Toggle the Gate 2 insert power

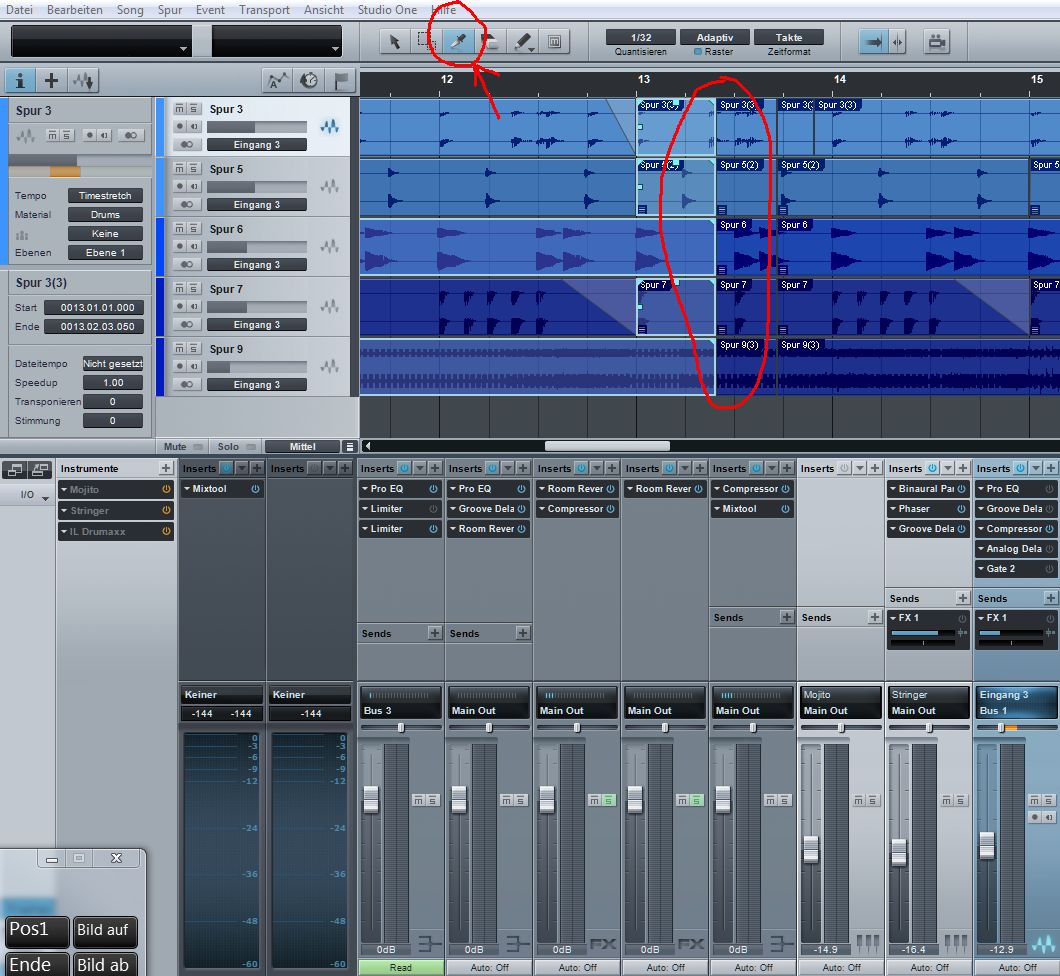(1049, 569)
